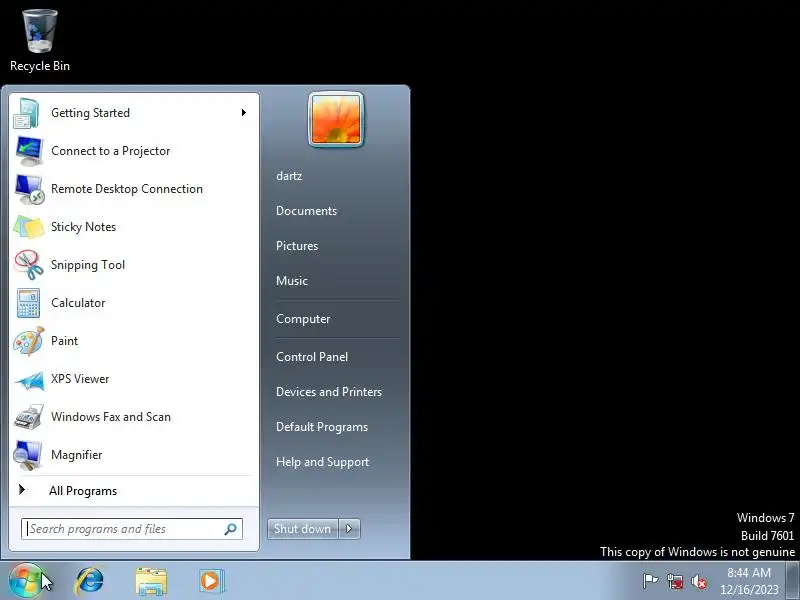Open Documents library link
Viewport: 800px width, 600px height.
[x=306, y=211]
